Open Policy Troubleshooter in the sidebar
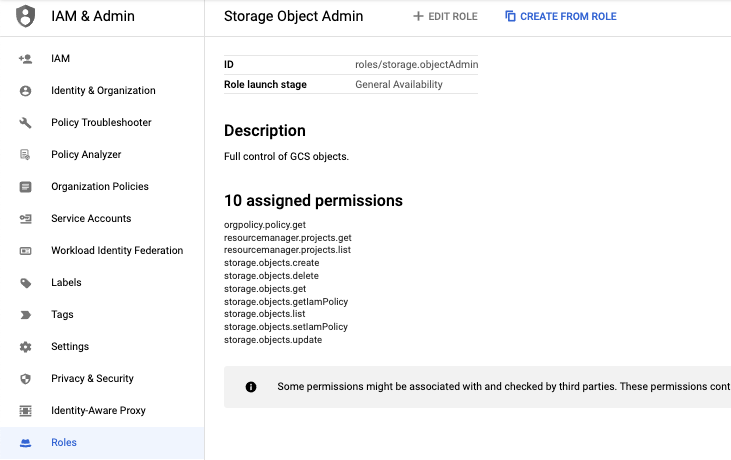 (x=102, y=123)
